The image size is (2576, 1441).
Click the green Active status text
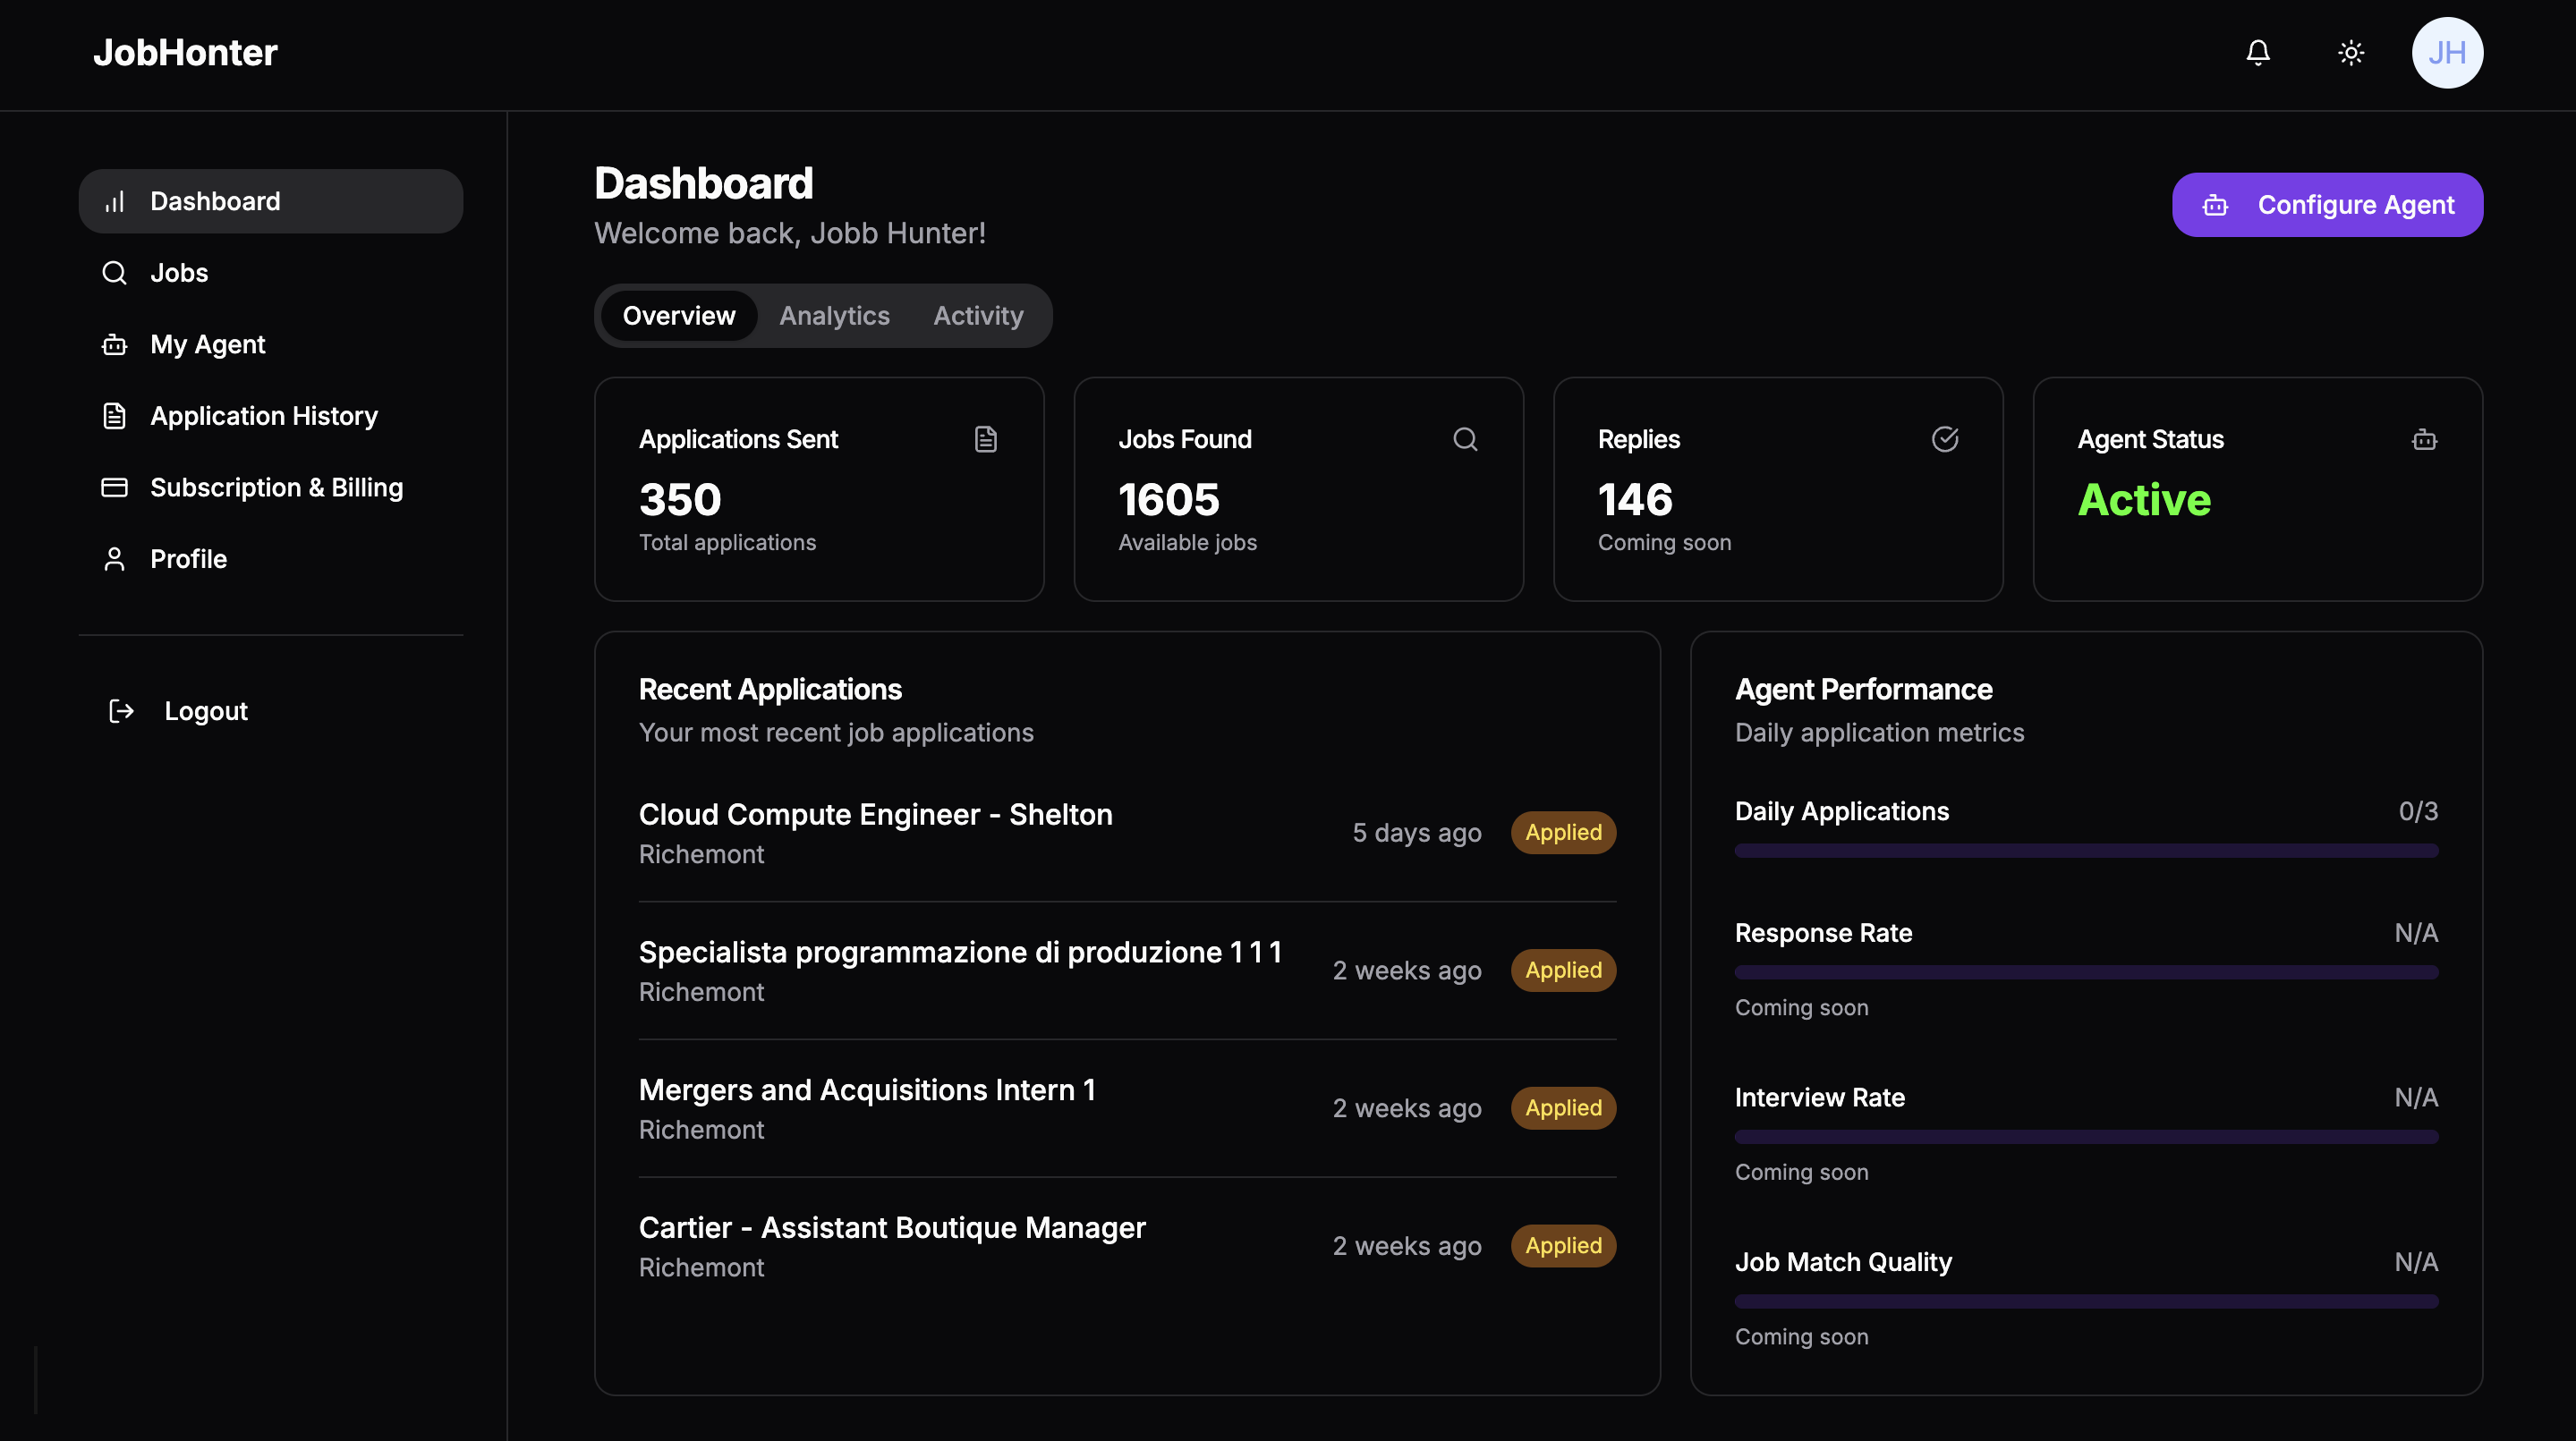[x=2144, y=499]
